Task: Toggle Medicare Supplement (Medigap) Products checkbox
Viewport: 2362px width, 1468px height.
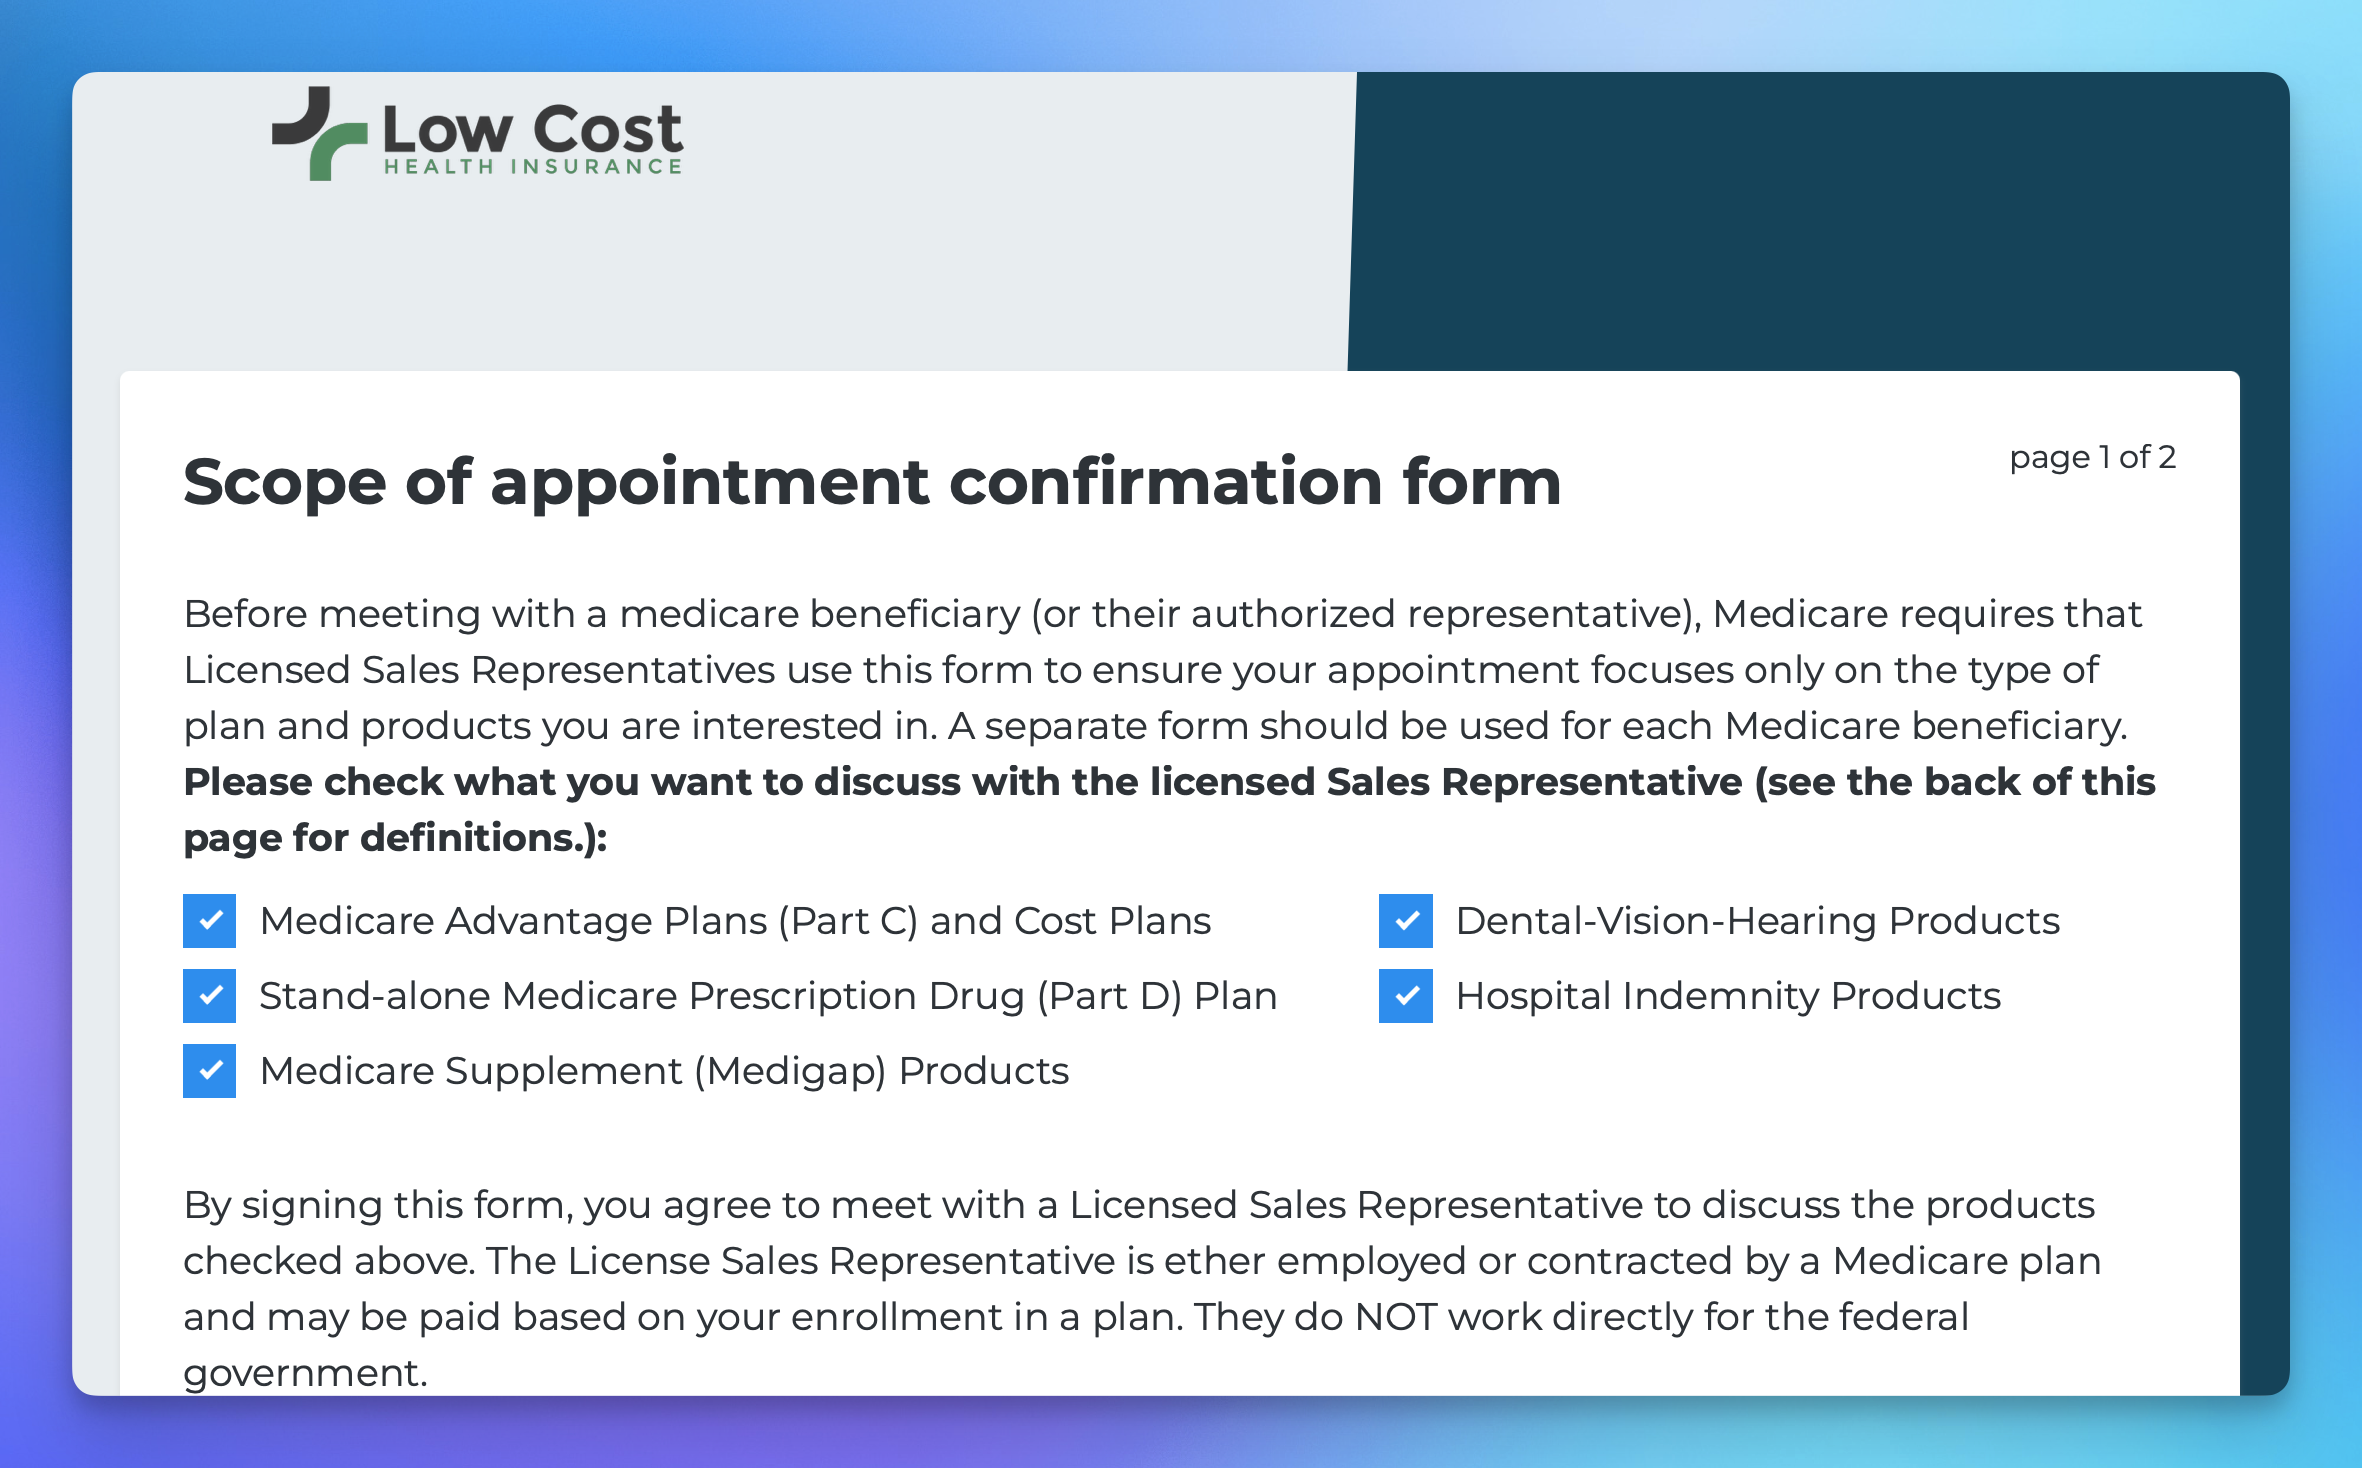Action: tap(209, 1070)
